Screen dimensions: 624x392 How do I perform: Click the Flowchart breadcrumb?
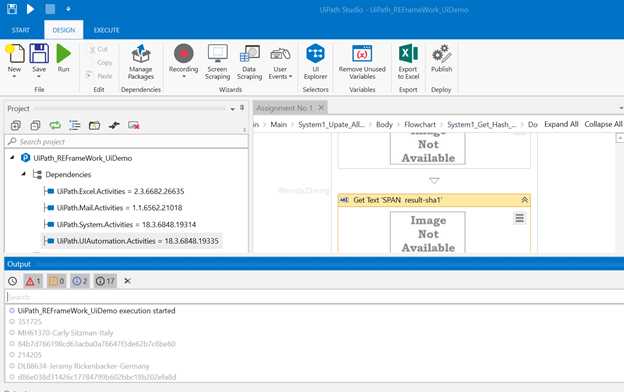click(420, 125)
